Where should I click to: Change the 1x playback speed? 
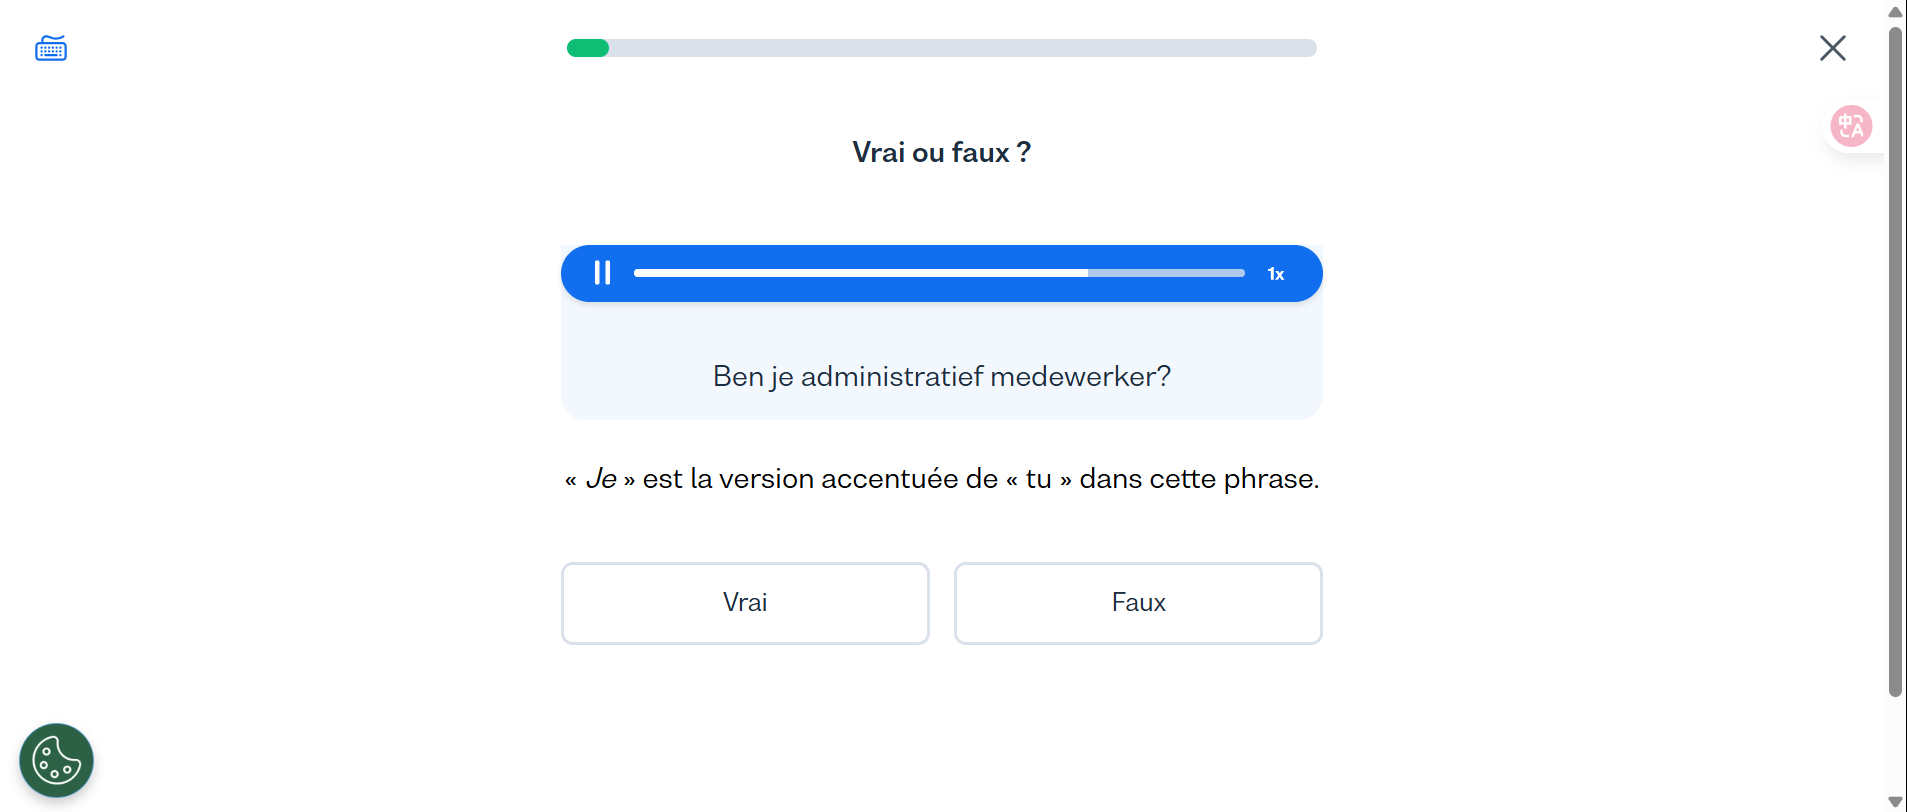click(1275, 274)
